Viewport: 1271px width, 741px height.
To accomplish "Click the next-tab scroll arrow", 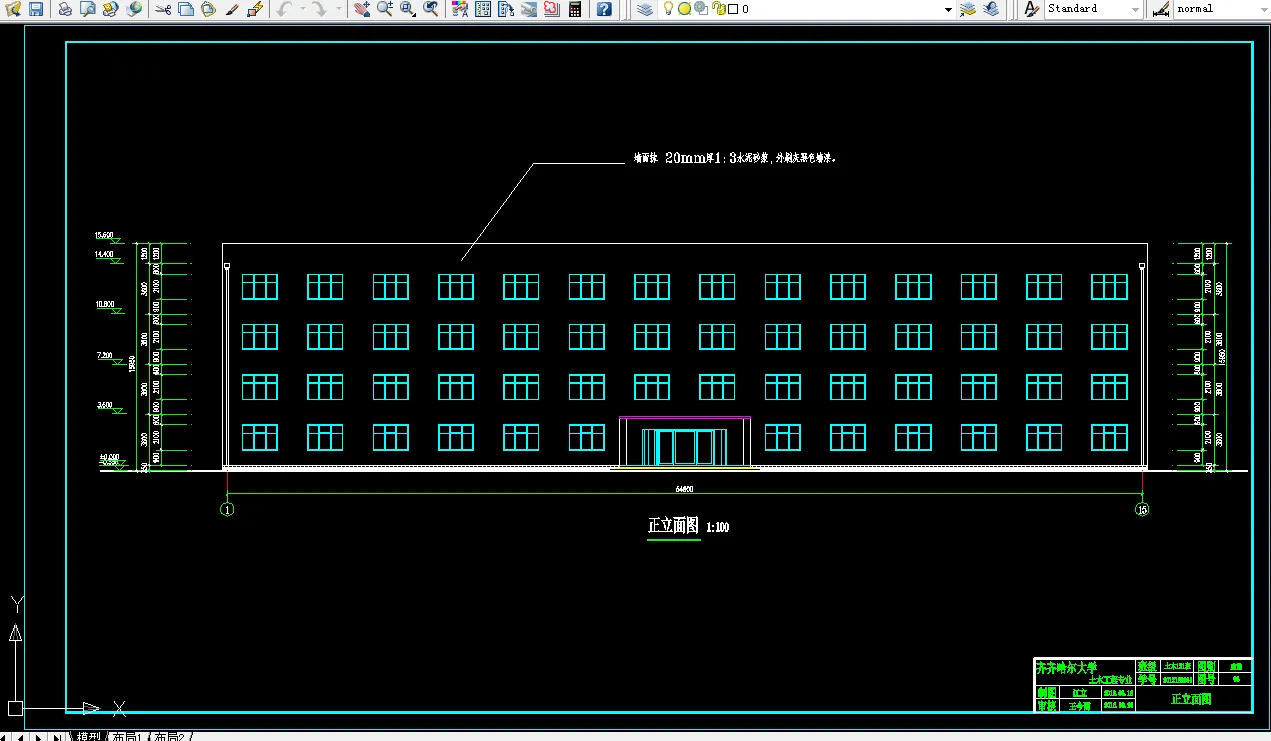I will 38,737.
